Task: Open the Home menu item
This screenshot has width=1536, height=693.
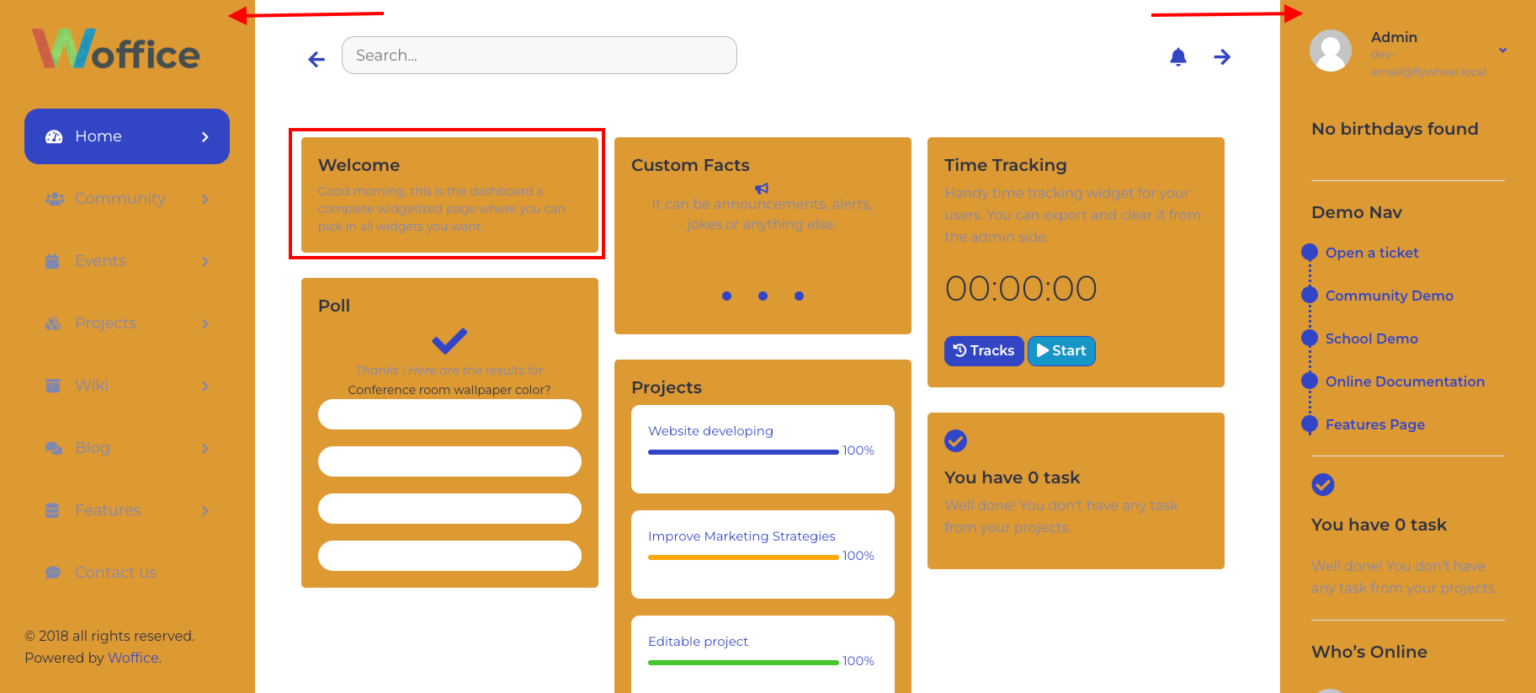Action: point(97,136)
